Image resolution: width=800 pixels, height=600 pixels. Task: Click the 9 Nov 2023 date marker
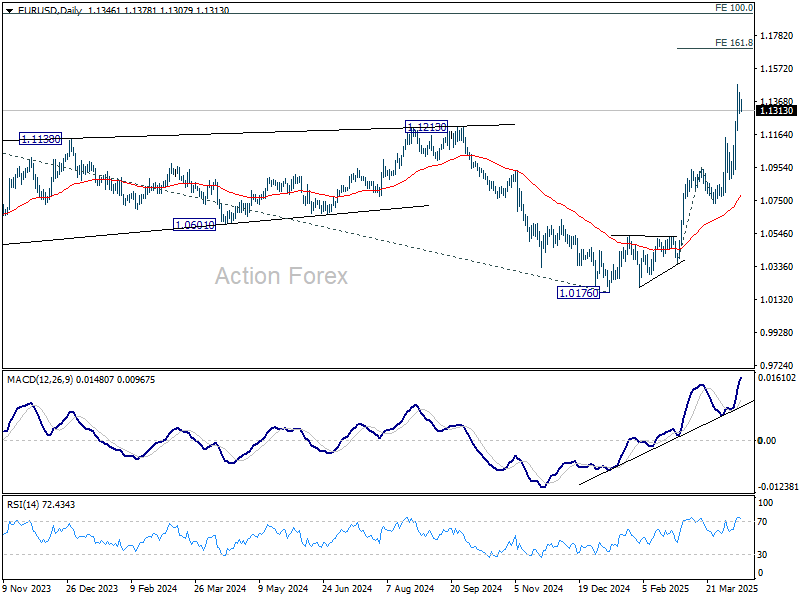tap(29, 590)
